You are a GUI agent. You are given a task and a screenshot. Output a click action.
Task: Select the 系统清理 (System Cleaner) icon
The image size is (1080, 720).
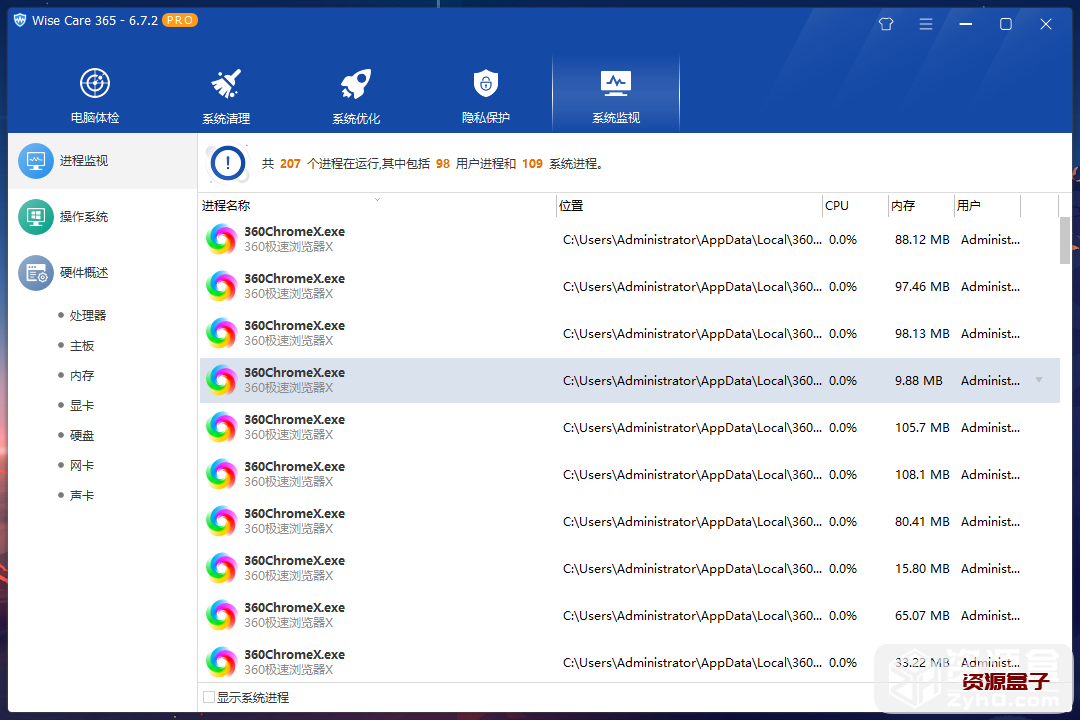(x=225, y=95)
